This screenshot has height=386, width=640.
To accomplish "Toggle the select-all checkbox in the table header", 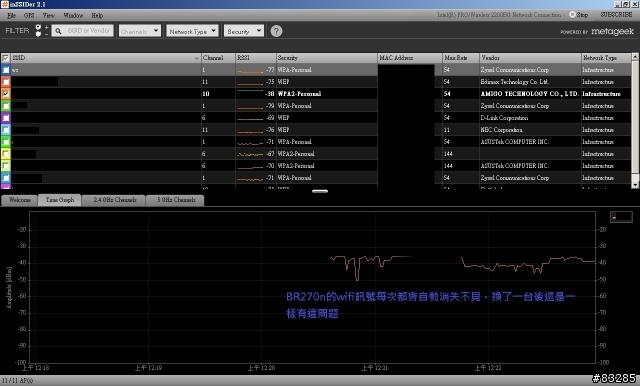I will (6, 58).
